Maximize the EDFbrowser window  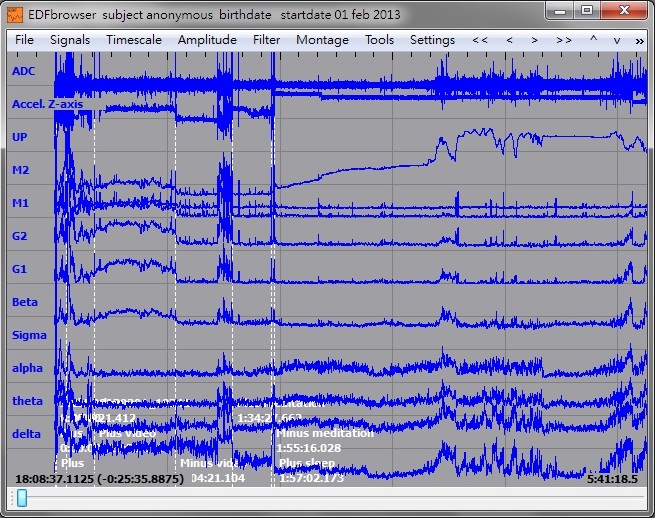(586, 11)
